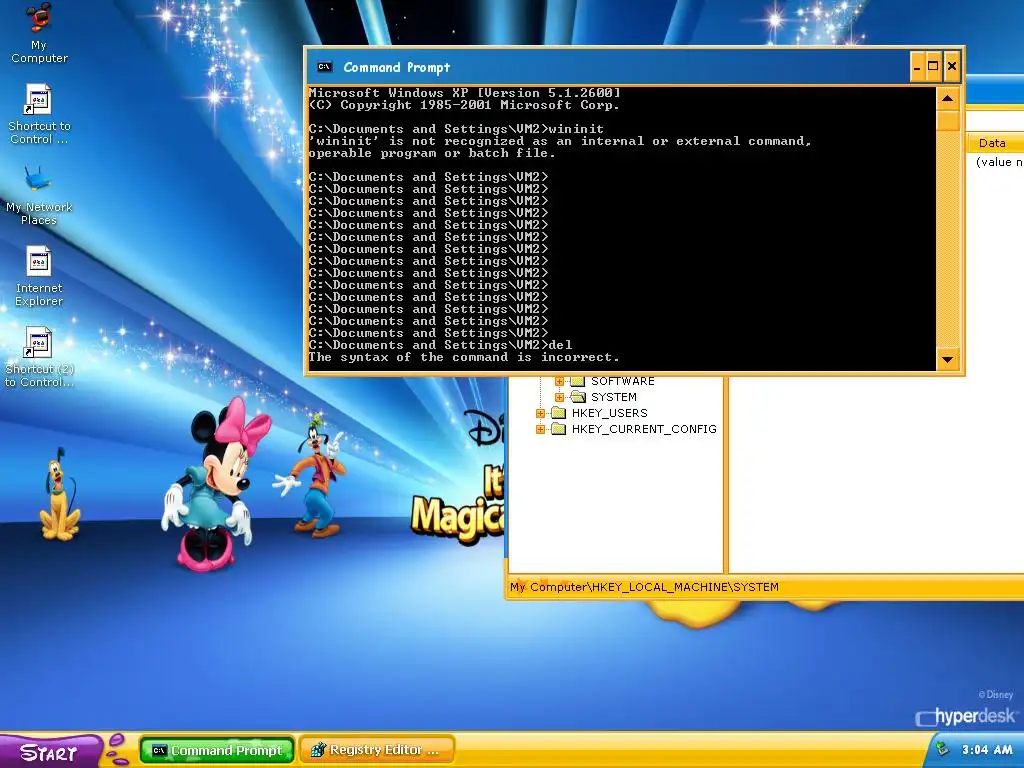Select HKEY_USERS key in registry tree
The width and height of the screenshot is (1024, 768).
[609, 413]
